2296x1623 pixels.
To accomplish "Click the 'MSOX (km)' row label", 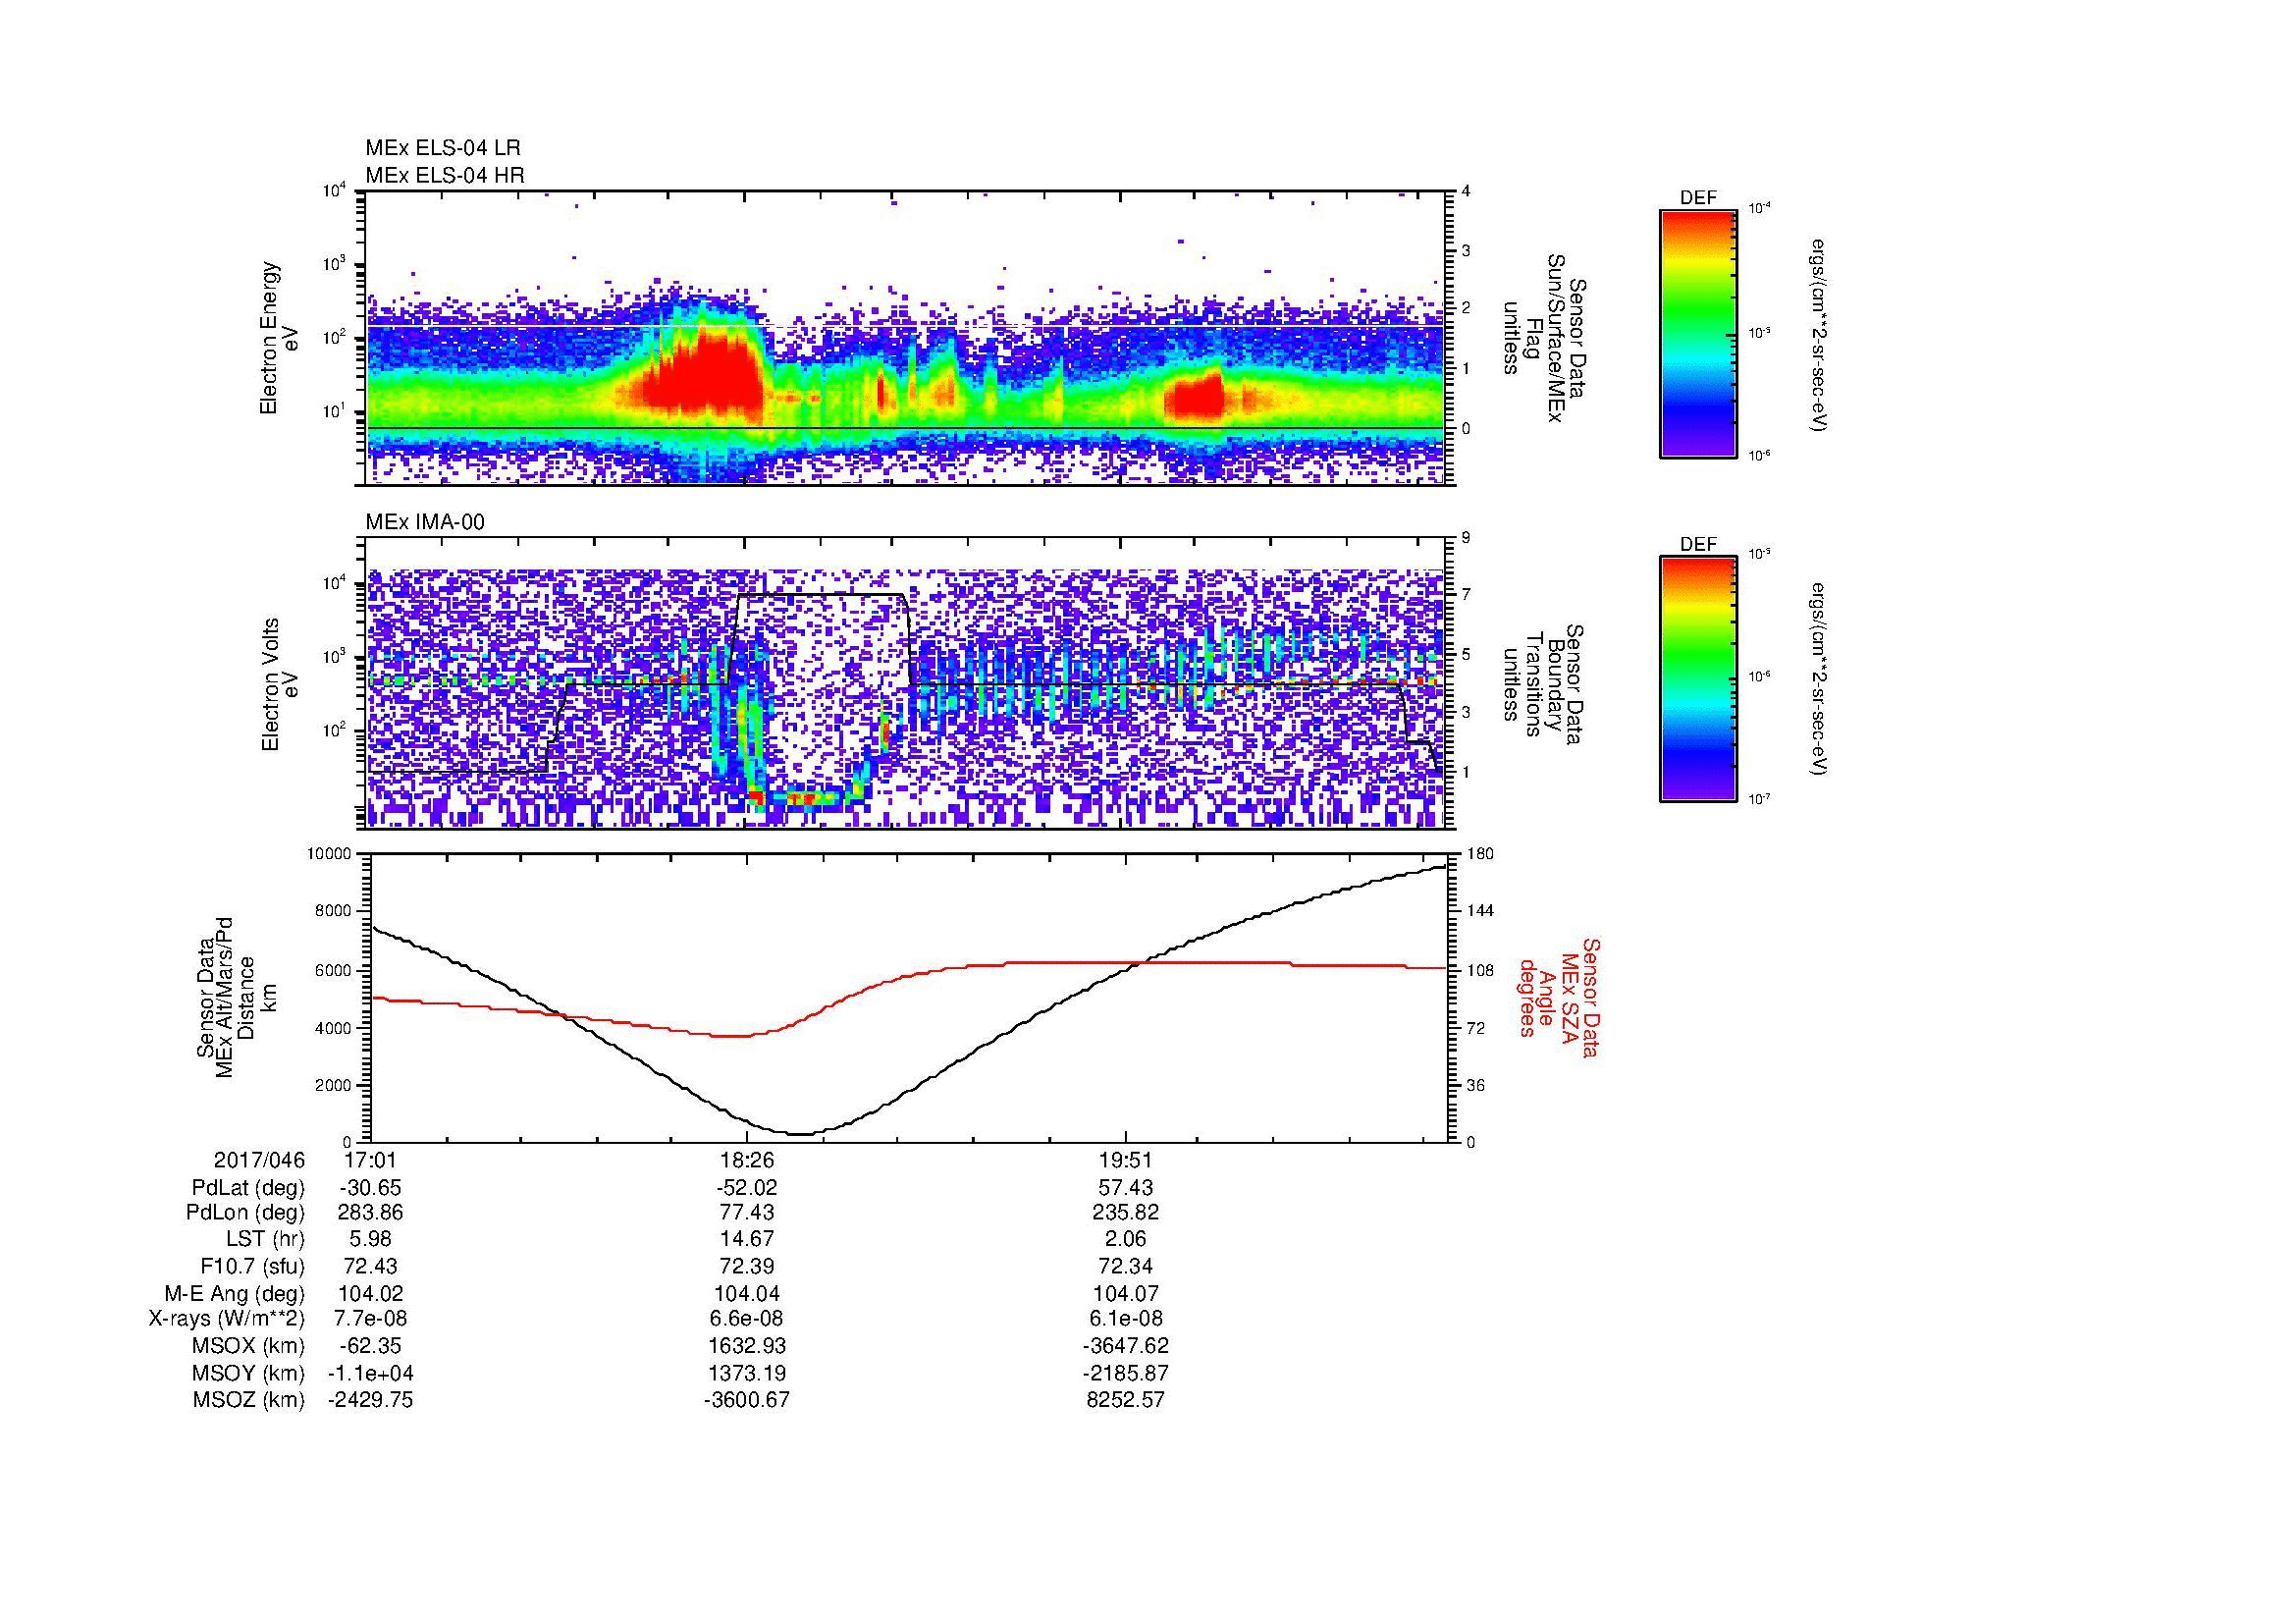I will coord(248,1347).
